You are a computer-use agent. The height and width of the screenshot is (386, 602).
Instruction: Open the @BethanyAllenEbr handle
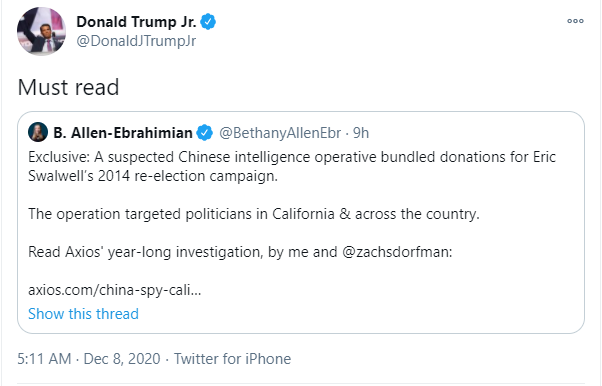coord(280,133)
